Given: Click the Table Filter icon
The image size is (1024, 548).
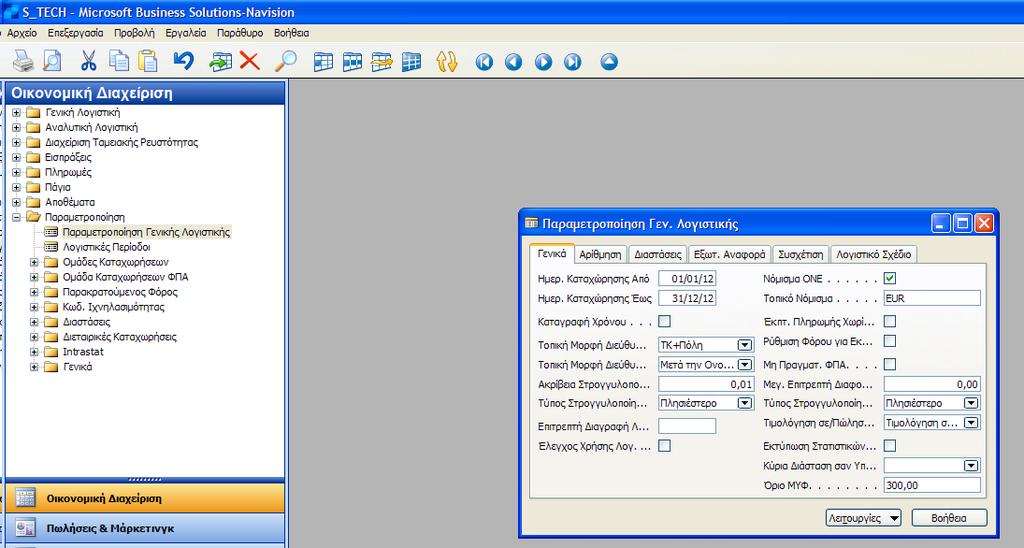Looking at the screenshot, I should point(353,61).
